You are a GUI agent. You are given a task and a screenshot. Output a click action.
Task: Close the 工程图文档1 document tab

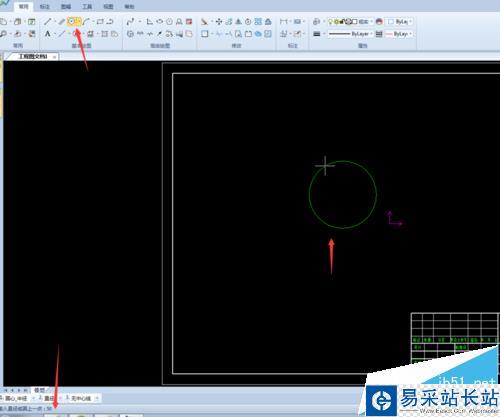54,57
